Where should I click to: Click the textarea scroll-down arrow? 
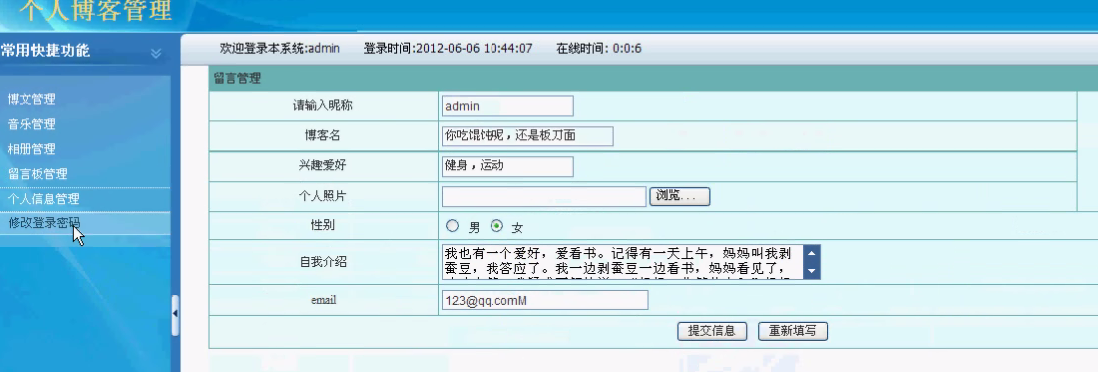point(812,270)
